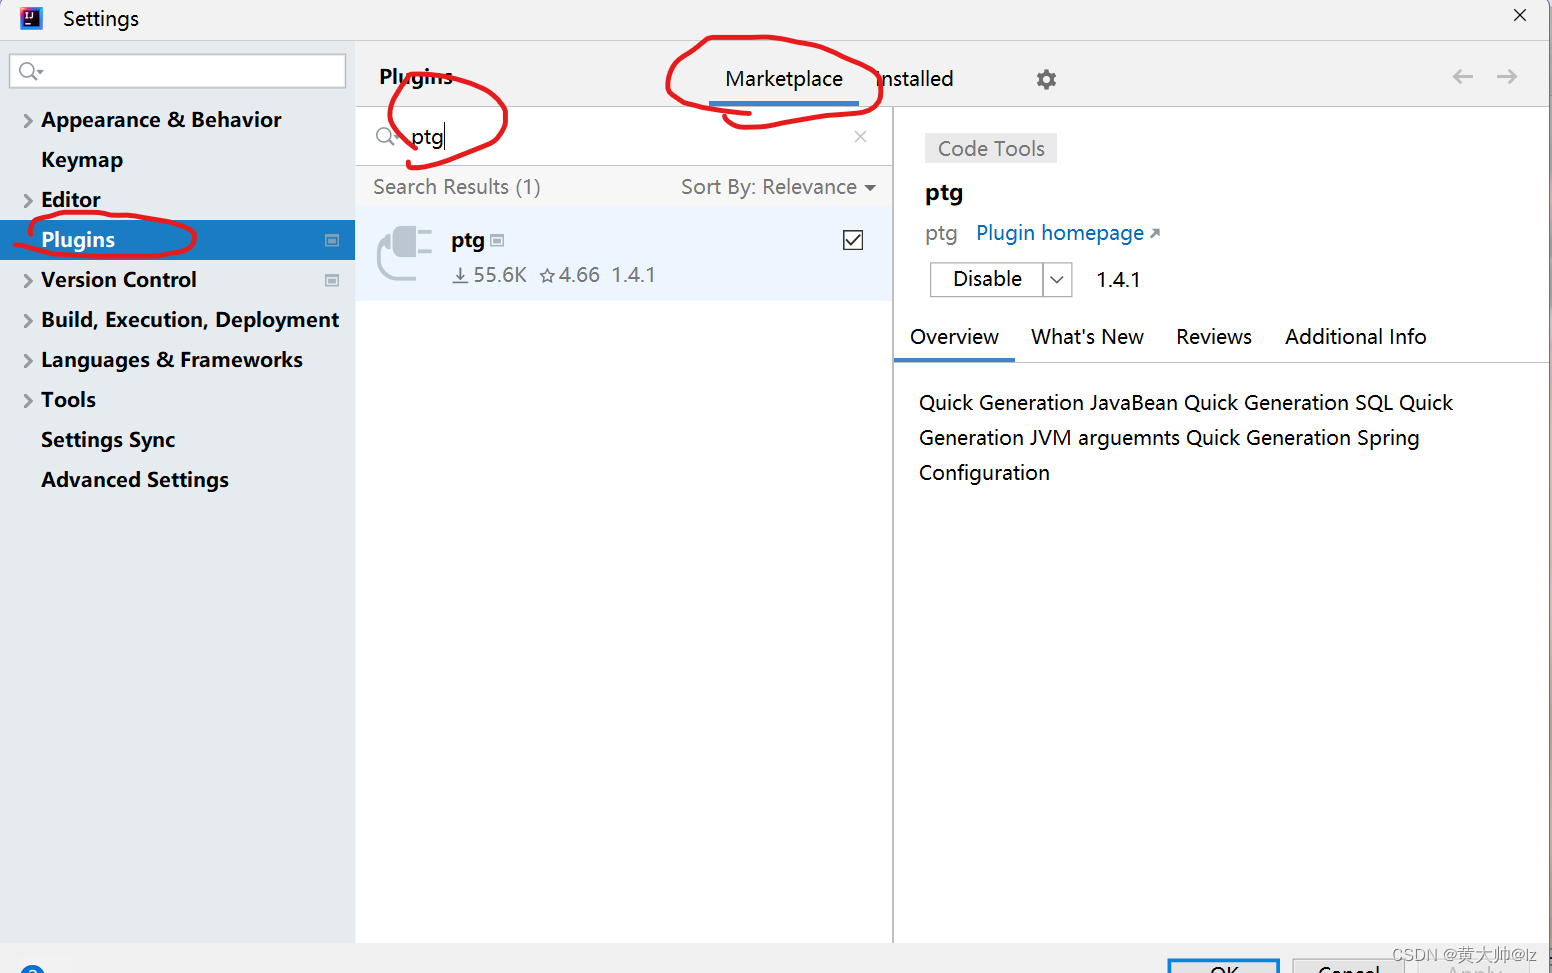
Task: Click the 1.4.1 version beside Disable
Action: point(1118,280)
